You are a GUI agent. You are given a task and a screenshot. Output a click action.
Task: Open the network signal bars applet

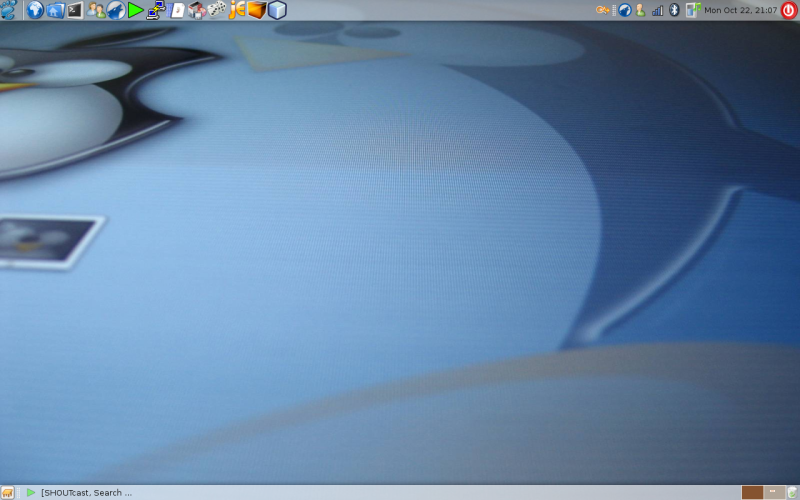pyautogui.click(x=658, y=10)
